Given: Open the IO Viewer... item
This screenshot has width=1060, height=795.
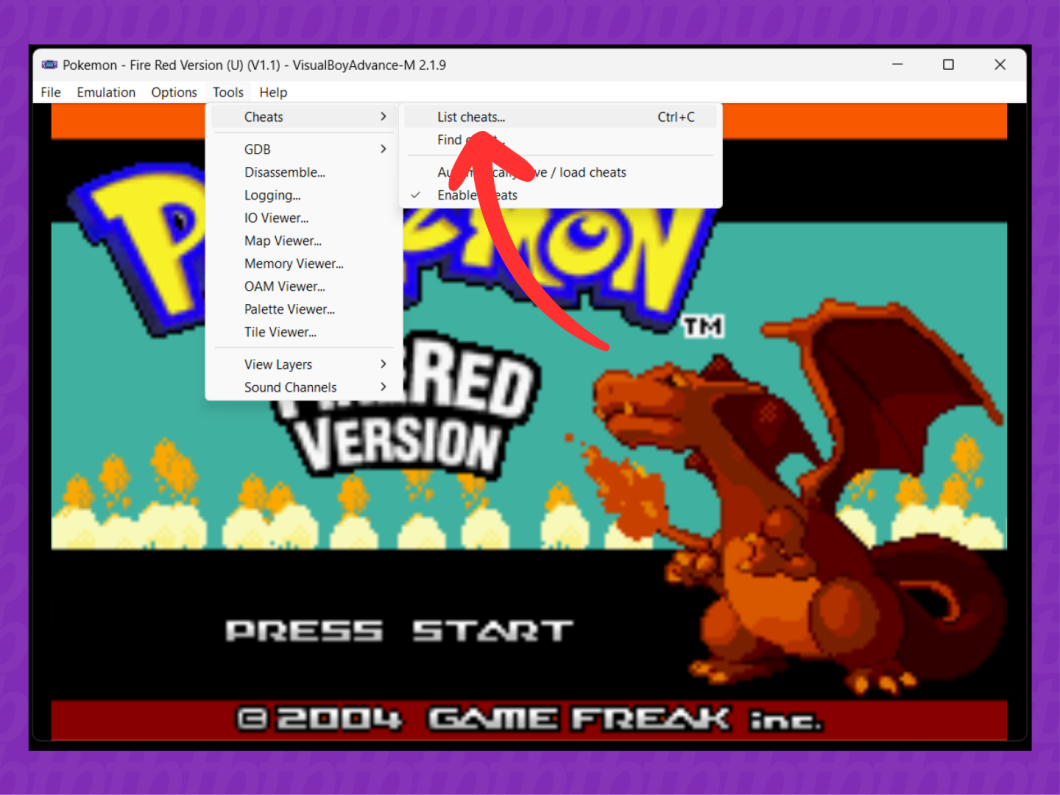Looking at the screenshot, I should coord(304,218).
